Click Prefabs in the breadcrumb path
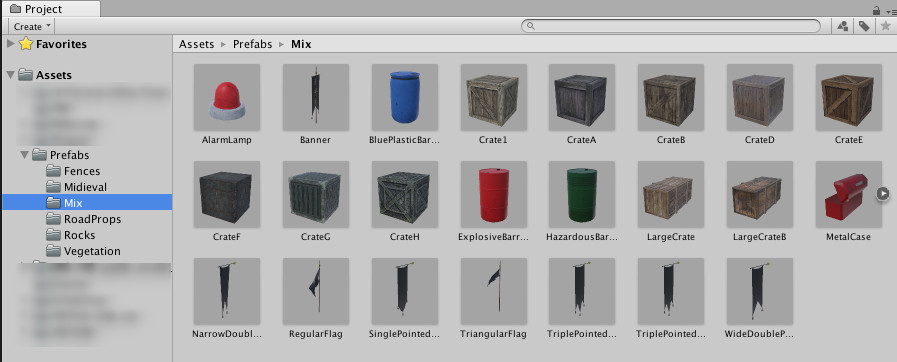Image resolution: width=897 pixels, height=362 pixels. coord(252,44)
